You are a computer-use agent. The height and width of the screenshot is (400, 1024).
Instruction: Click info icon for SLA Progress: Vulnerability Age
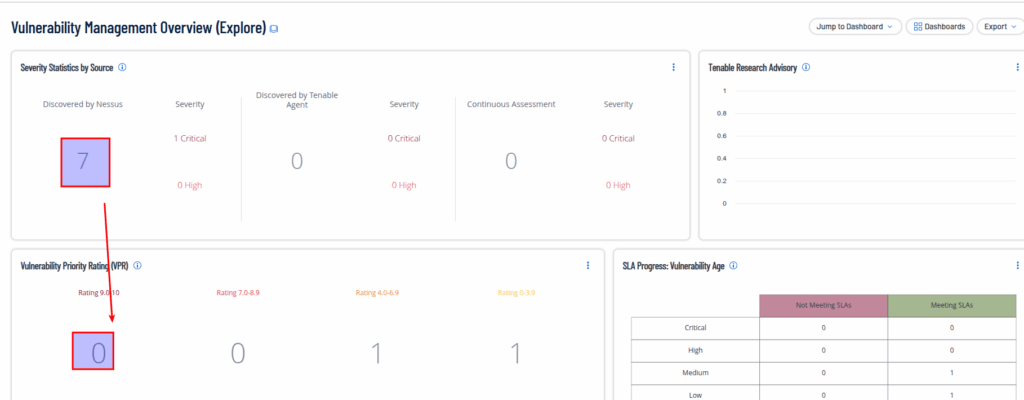(734, 265)
